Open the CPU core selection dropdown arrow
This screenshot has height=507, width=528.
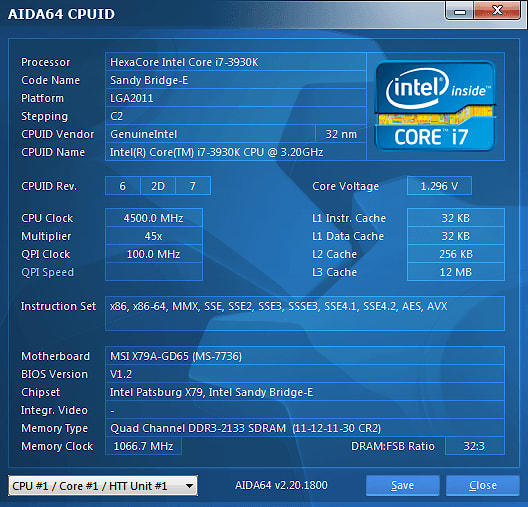point(189,485)
